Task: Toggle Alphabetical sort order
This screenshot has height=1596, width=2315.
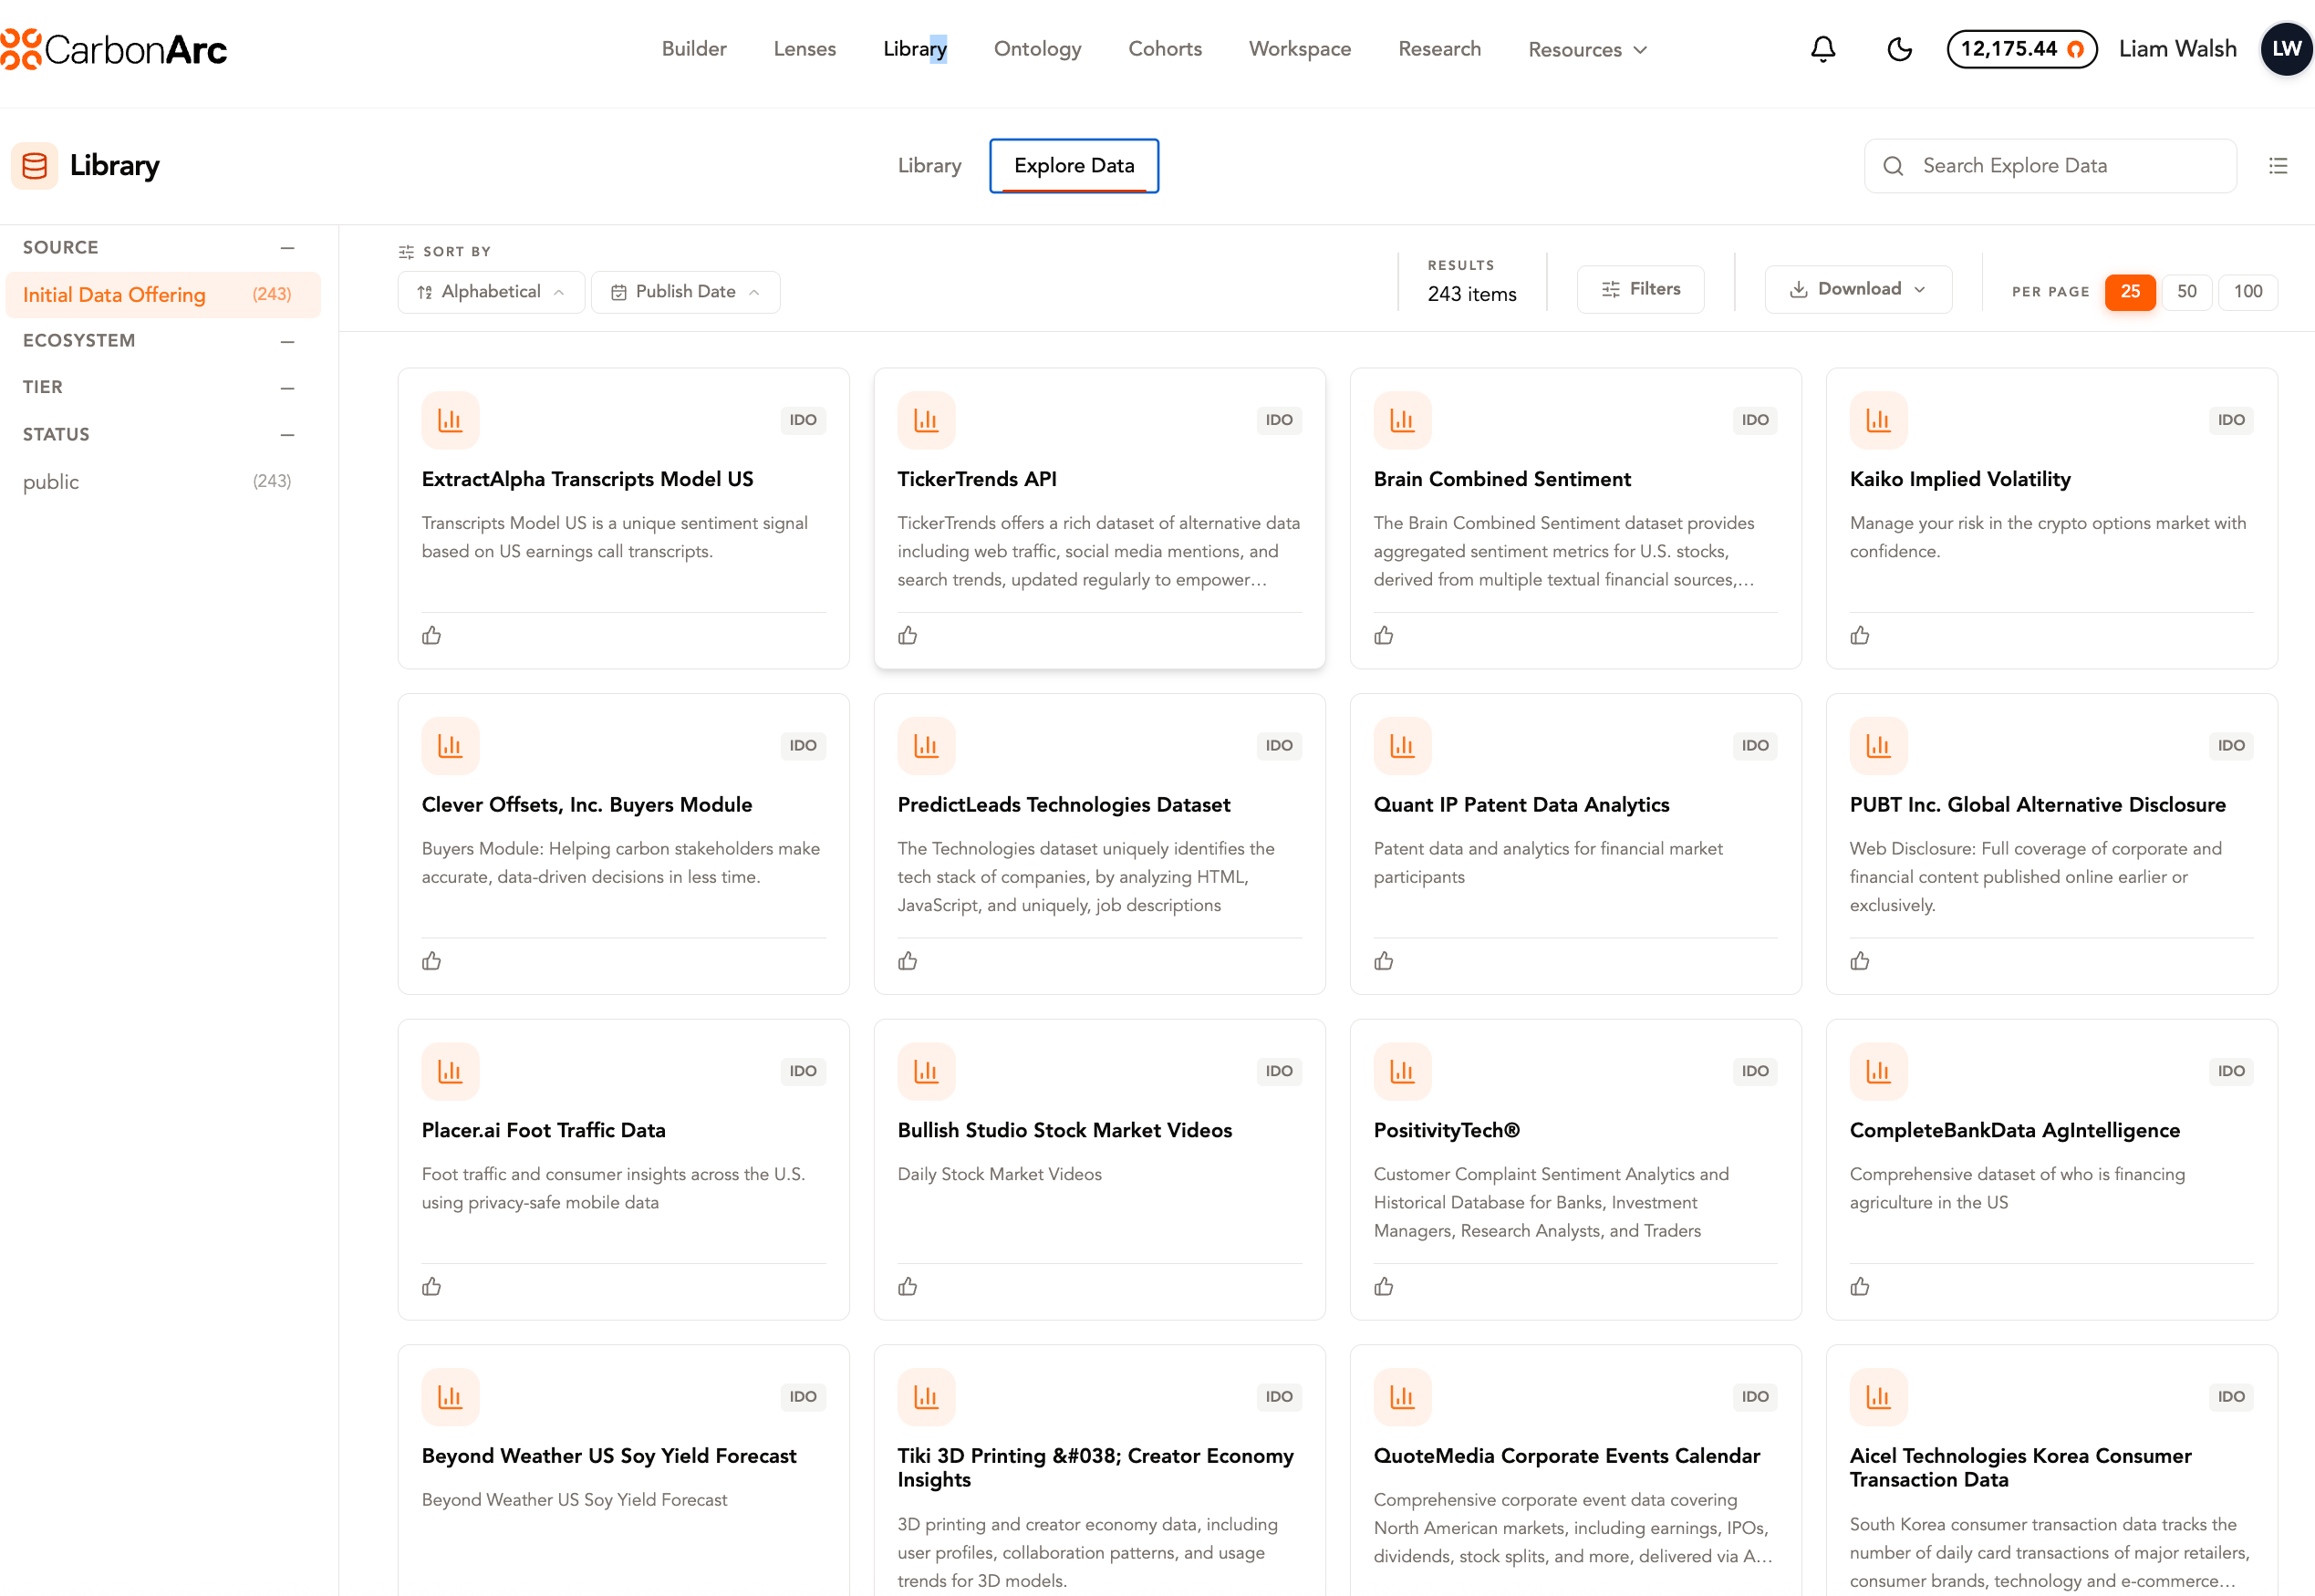Action: [491, 292]
